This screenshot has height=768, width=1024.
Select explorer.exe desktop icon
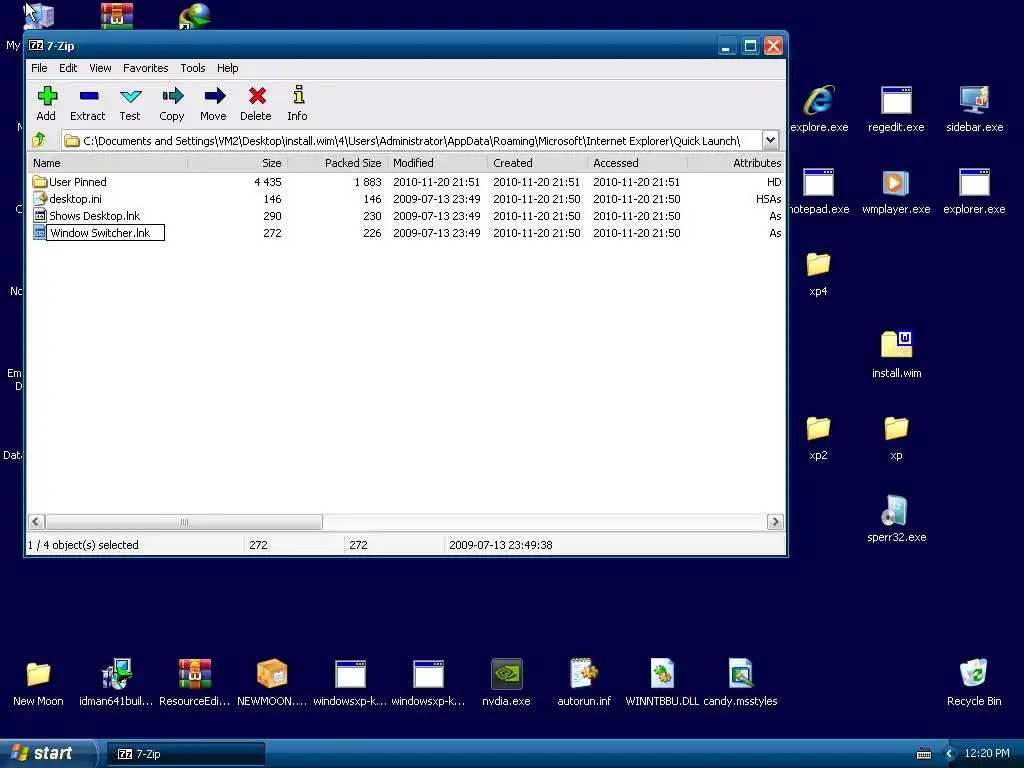click(x=974, y=191)
